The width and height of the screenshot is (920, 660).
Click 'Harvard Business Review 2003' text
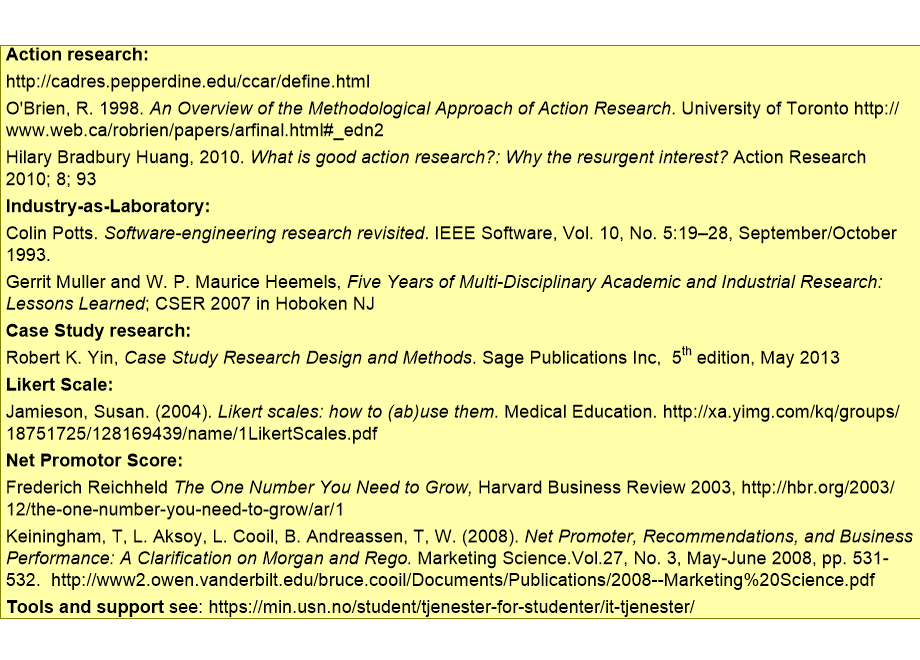click(604, 488)
